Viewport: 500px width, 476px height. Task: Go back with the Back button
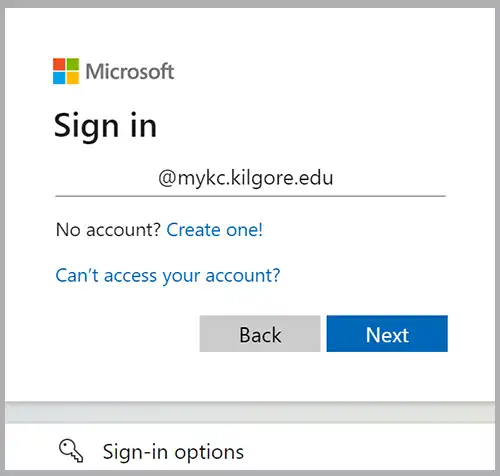pyautogui.click(x=260, y=334)
